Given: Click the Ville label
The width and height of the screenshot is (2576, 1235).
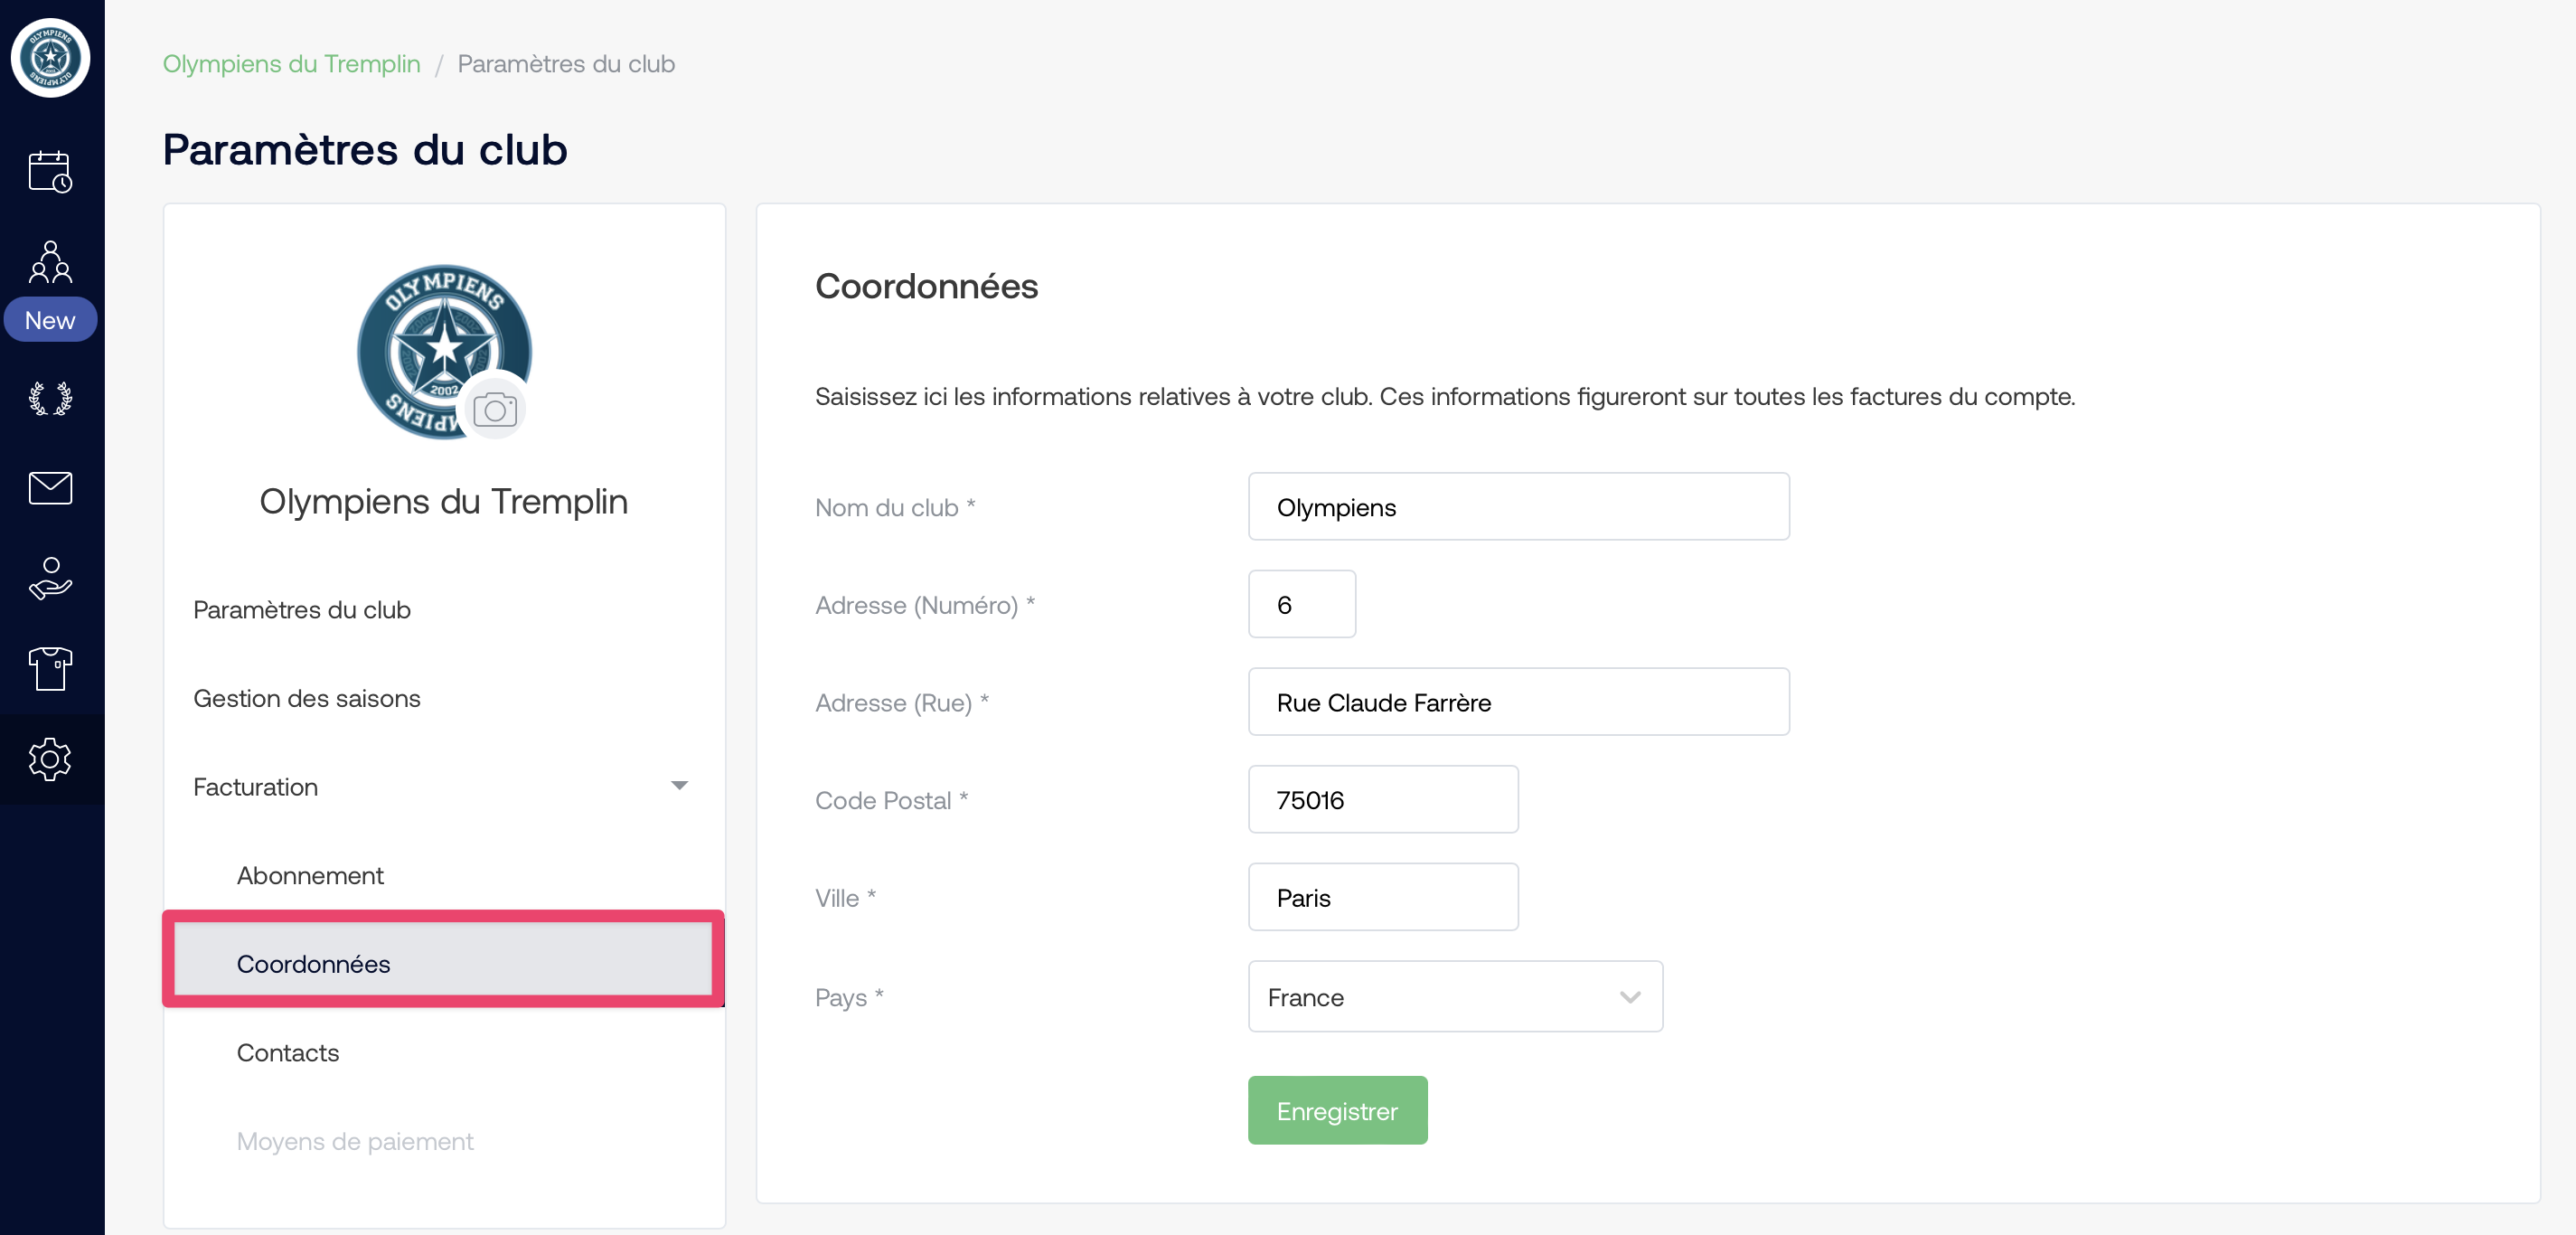Looking at the screenshot, I should coord(845,898).
